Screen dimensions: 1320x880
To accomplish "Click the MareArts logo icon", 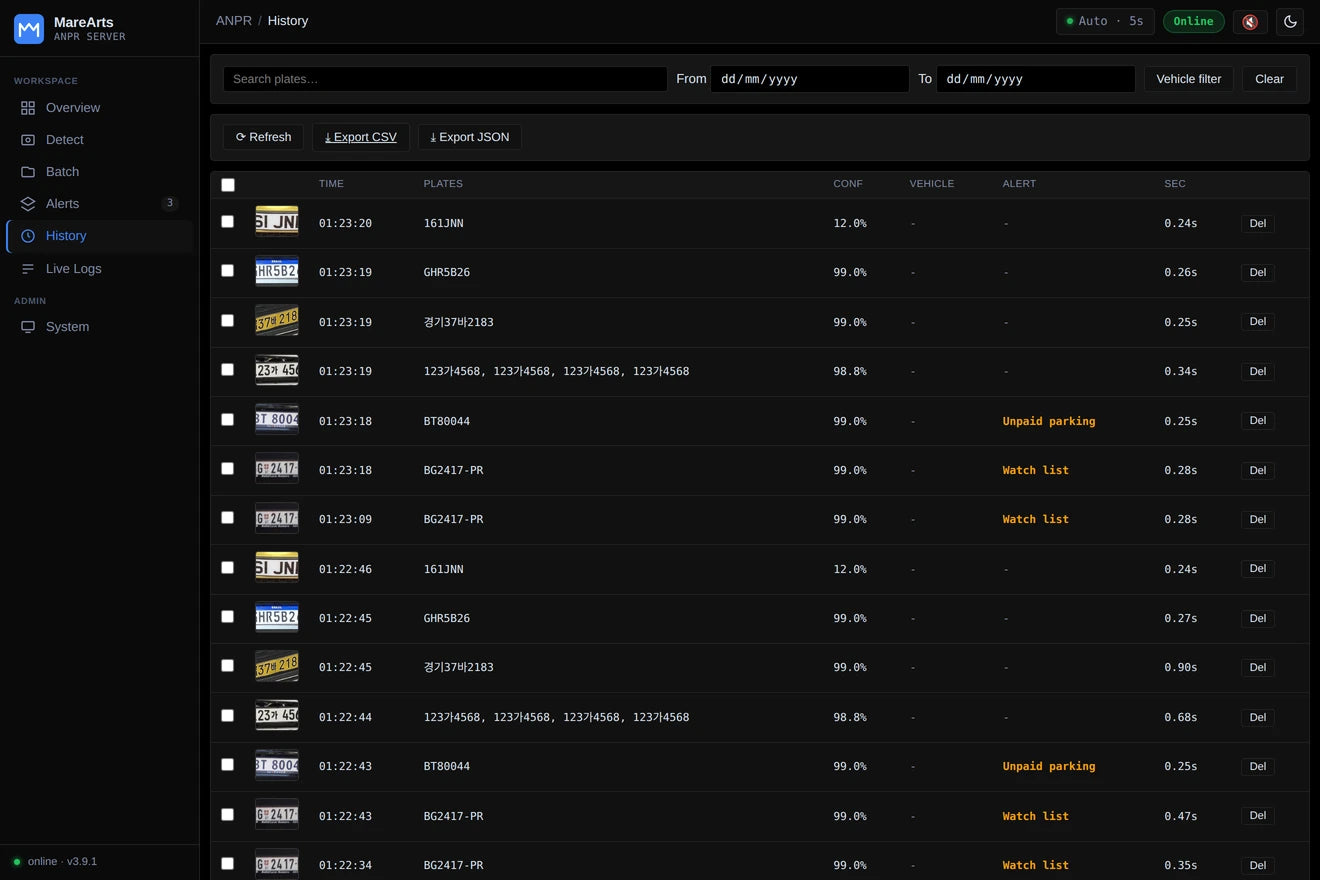I will click(x=29, y=29).
